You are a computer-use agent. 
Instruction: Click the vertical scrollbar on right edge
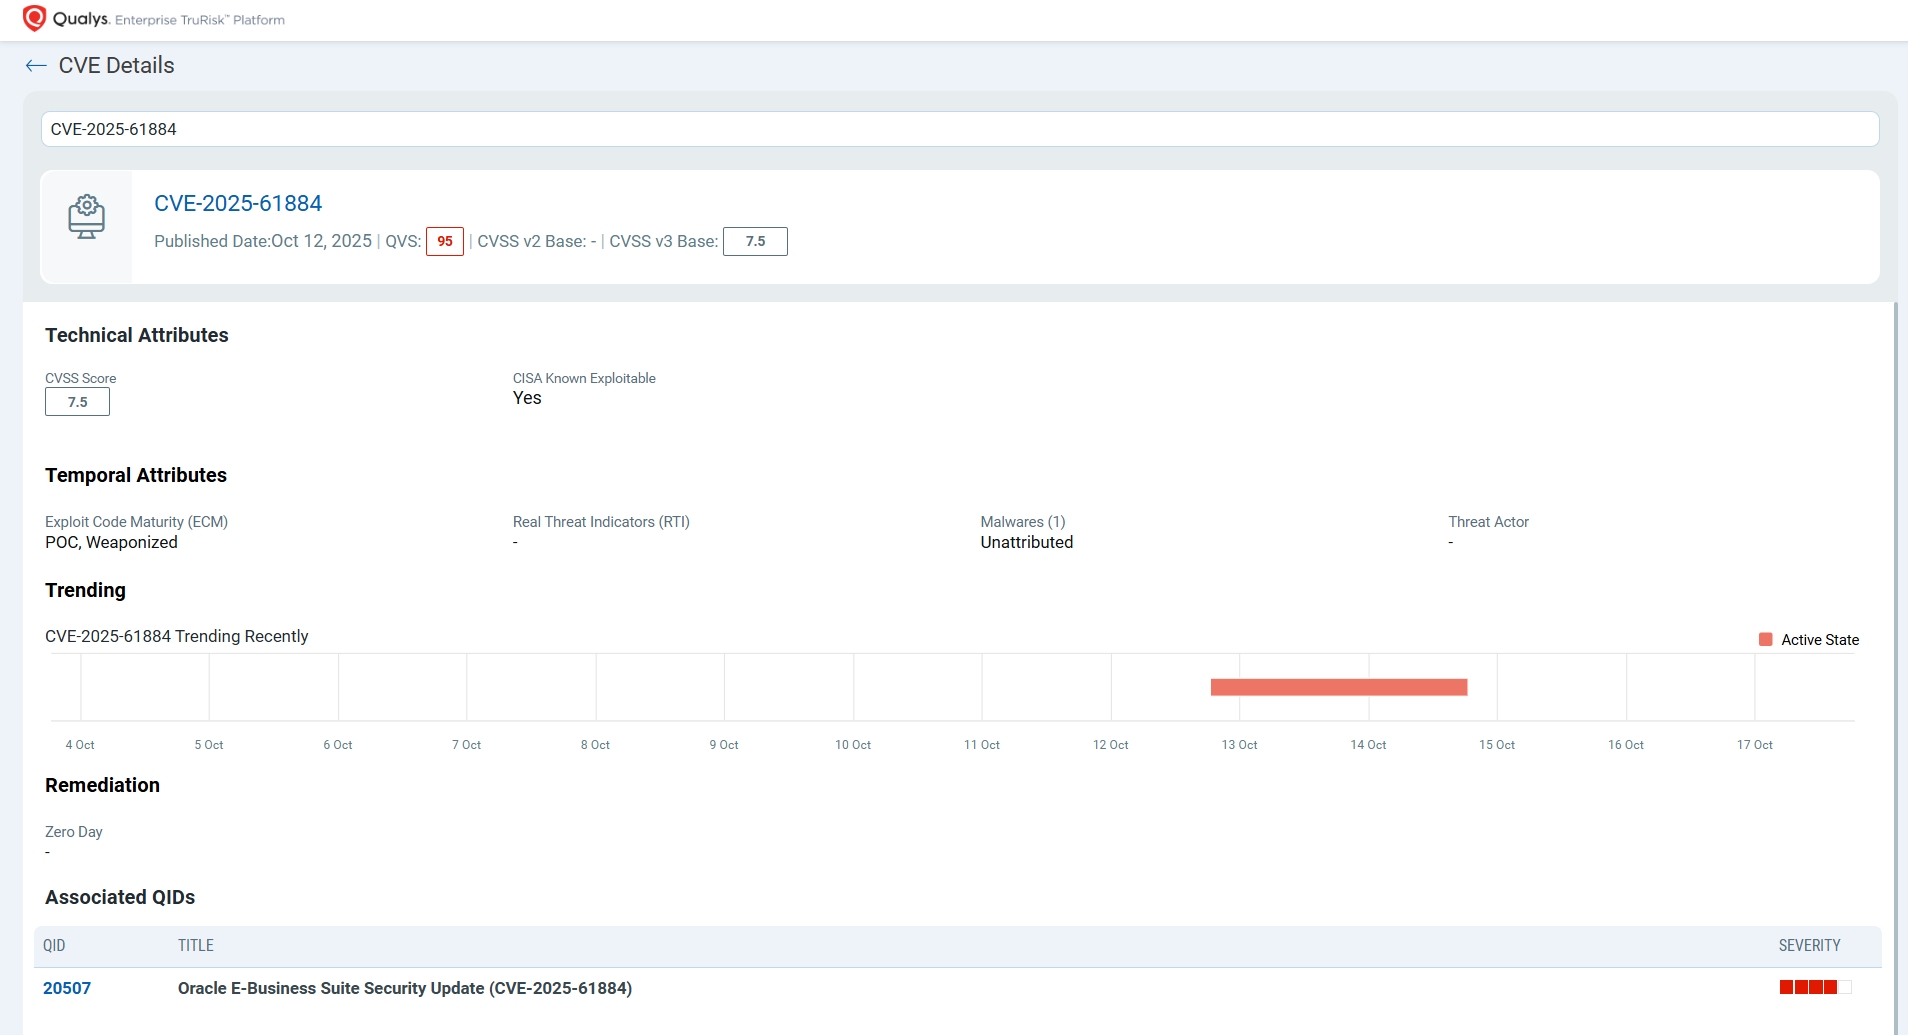click(x=1896, y=660)
